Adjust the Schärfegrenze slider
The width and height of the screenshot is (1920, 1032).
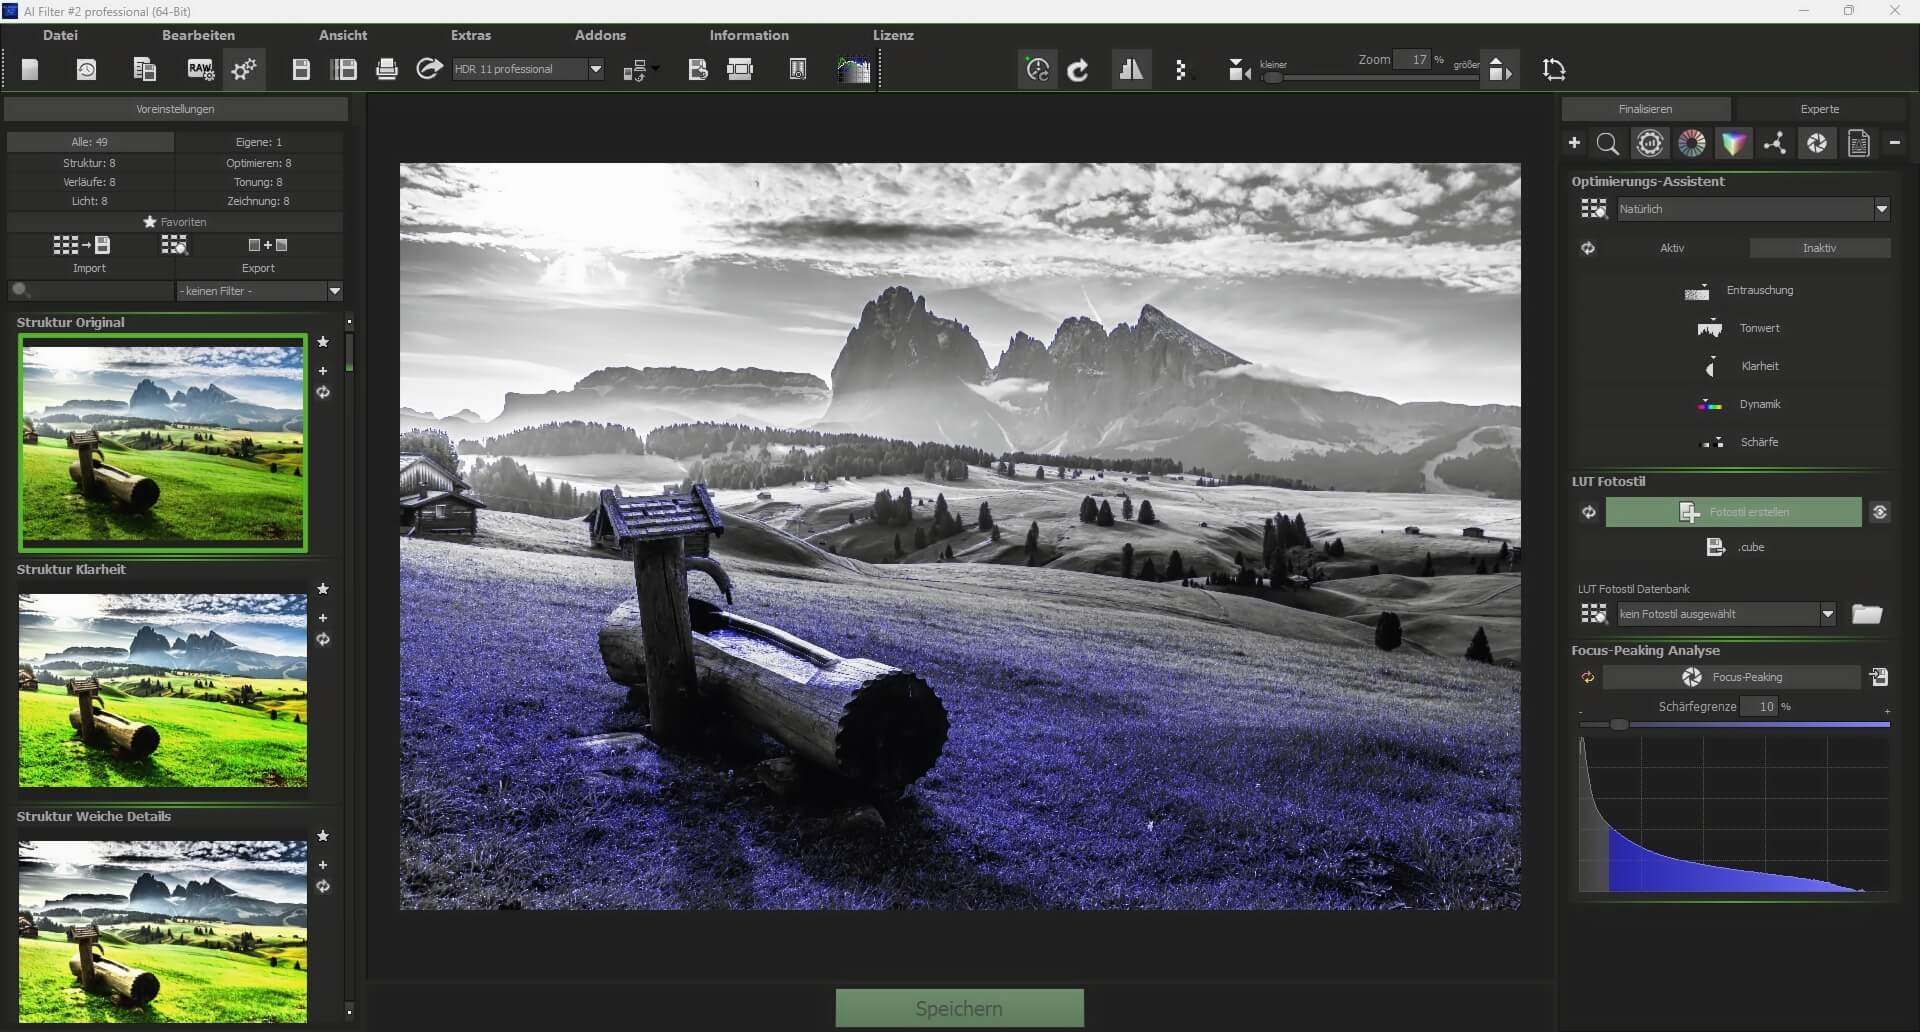(1620, 724)
